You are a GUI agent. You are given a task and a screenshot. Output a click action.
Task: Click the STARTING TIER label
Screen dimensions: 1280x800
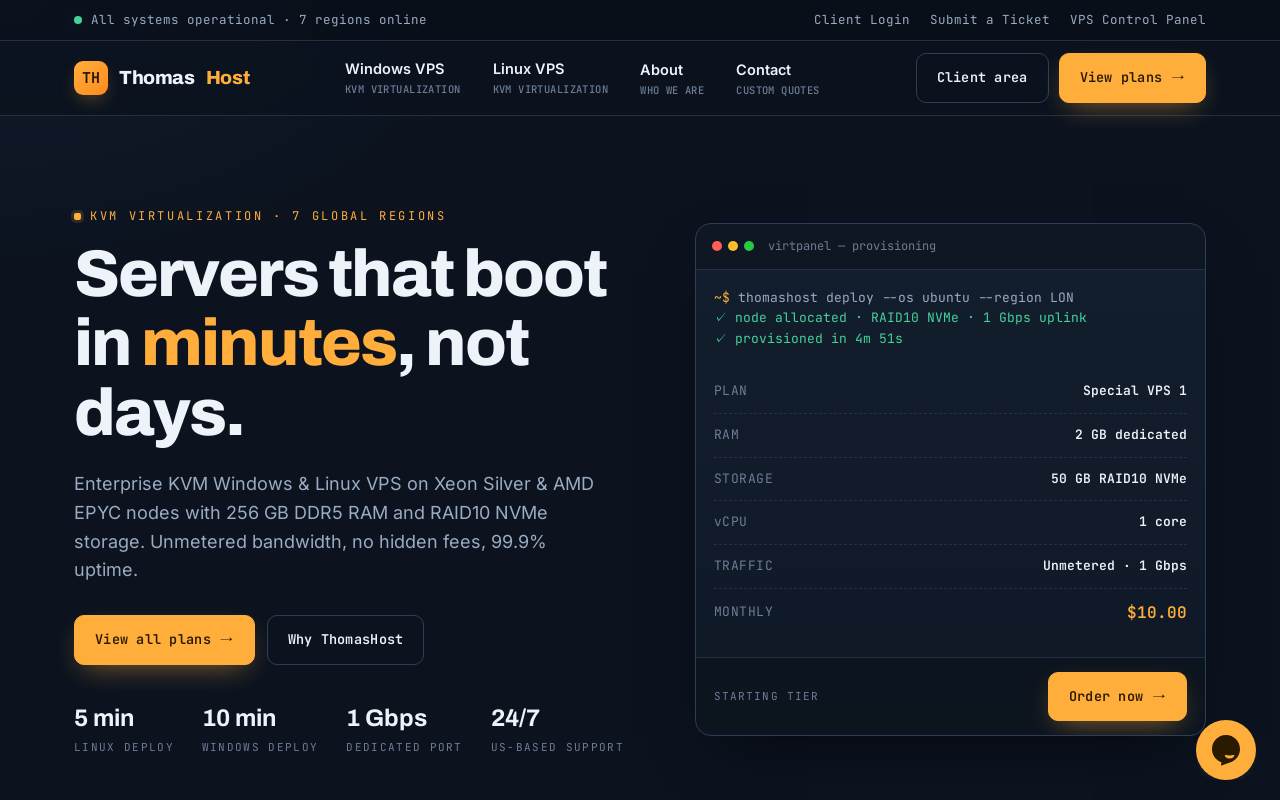click(x=766, y=696)
